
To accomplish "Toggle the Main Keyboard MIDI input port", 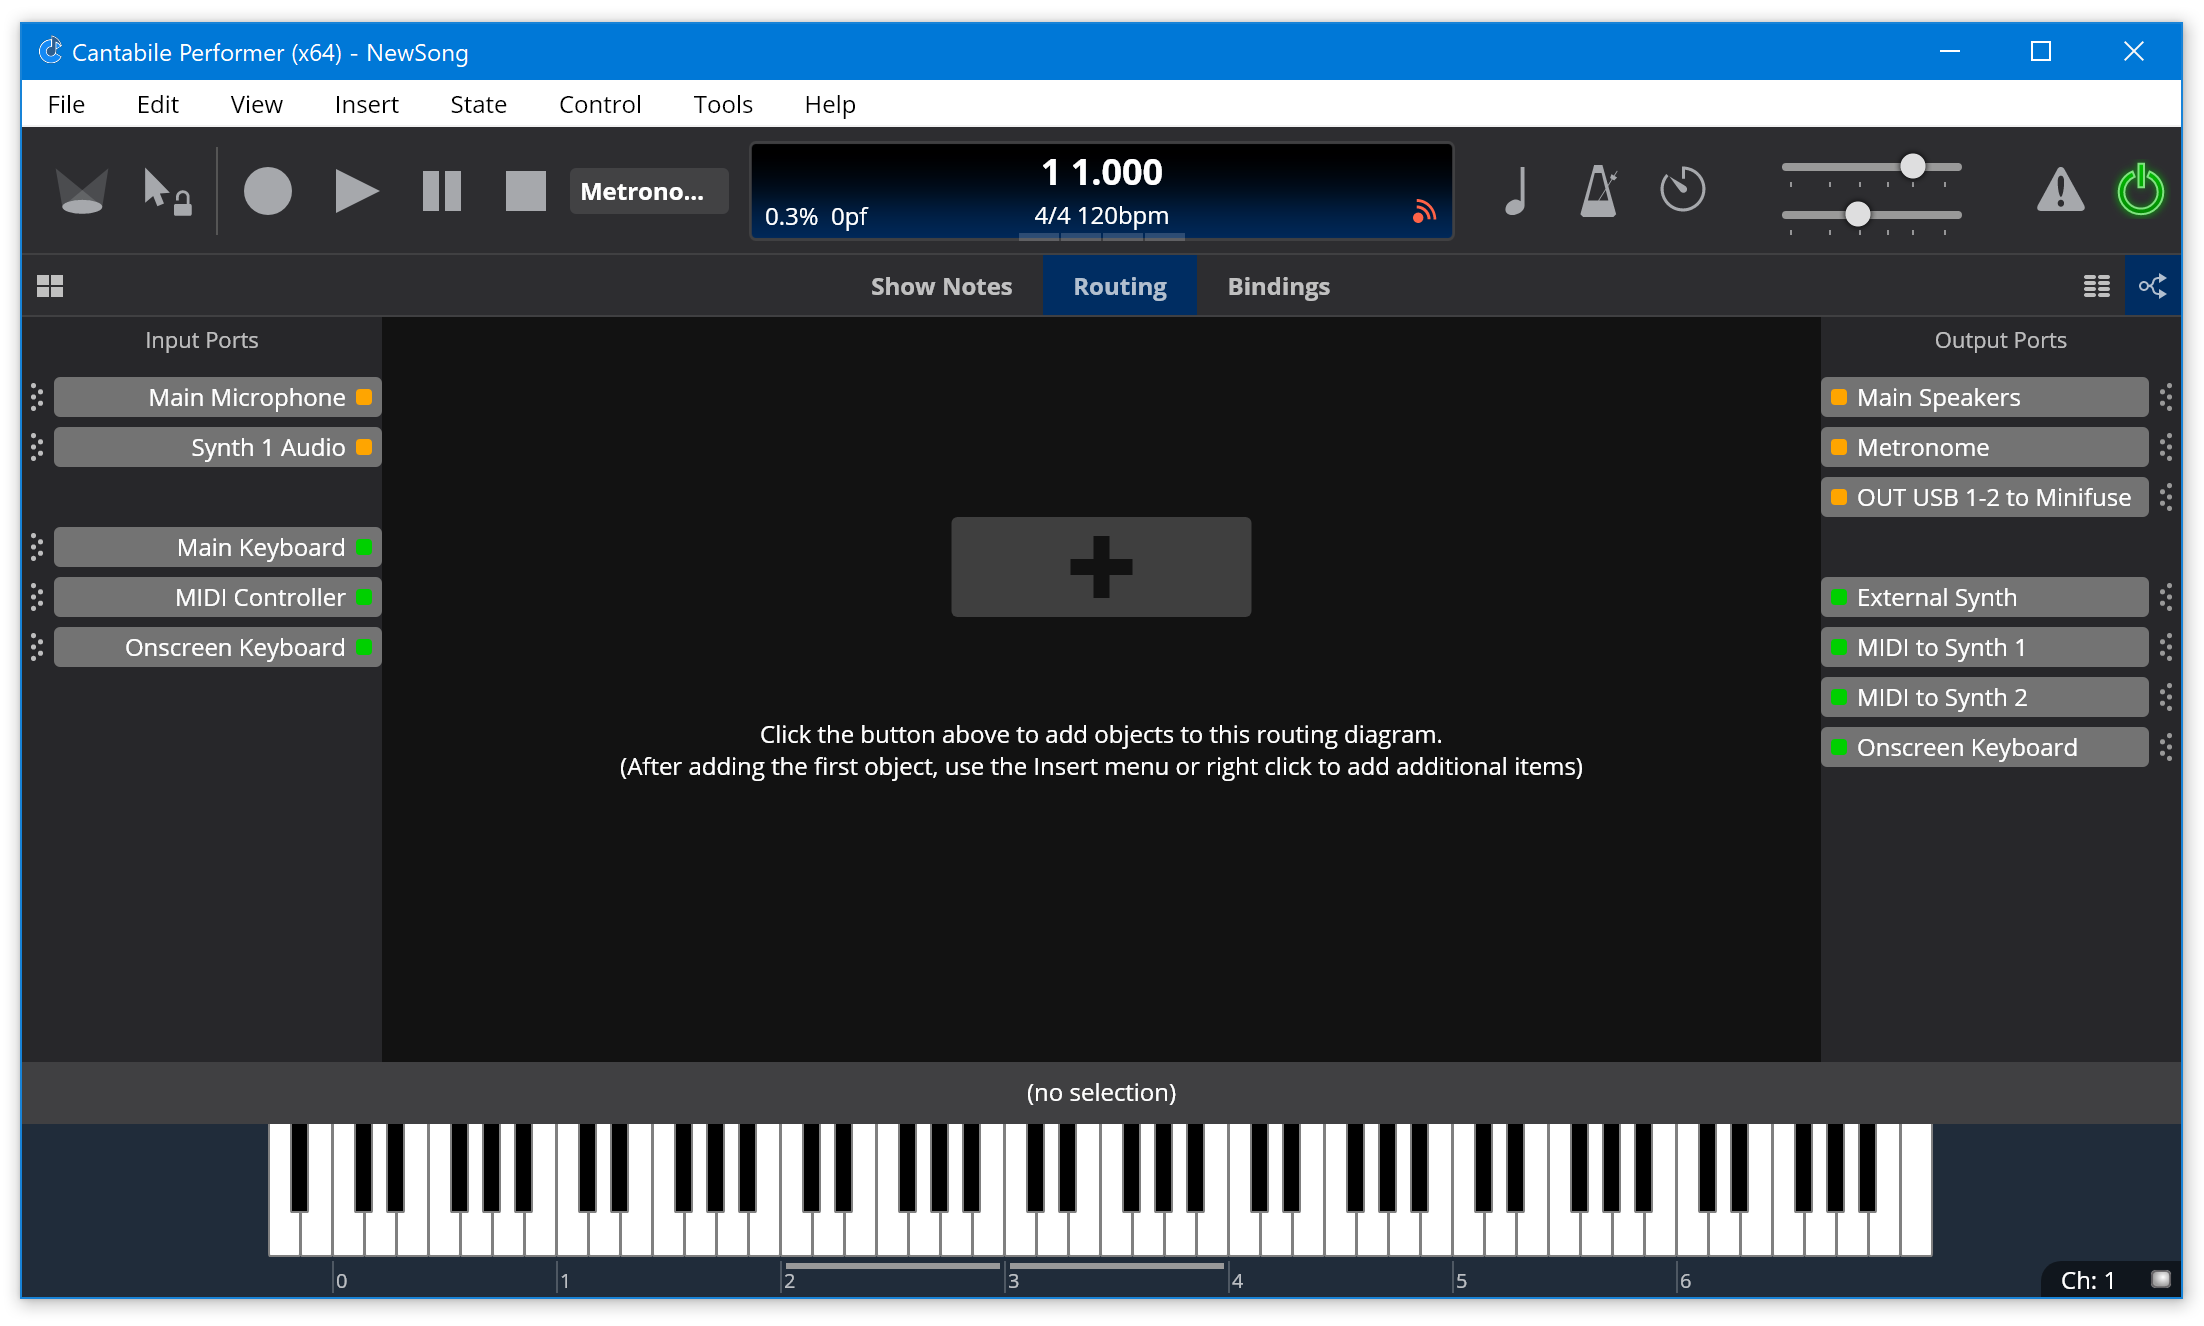I will point(359,546).
